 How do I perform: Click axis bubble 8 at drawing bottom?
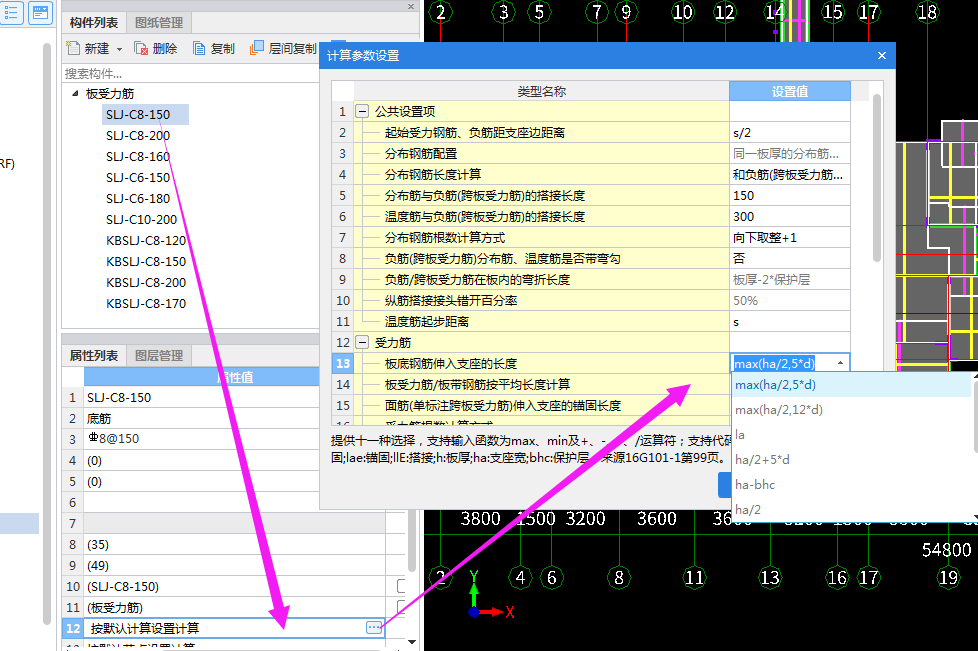619,577
